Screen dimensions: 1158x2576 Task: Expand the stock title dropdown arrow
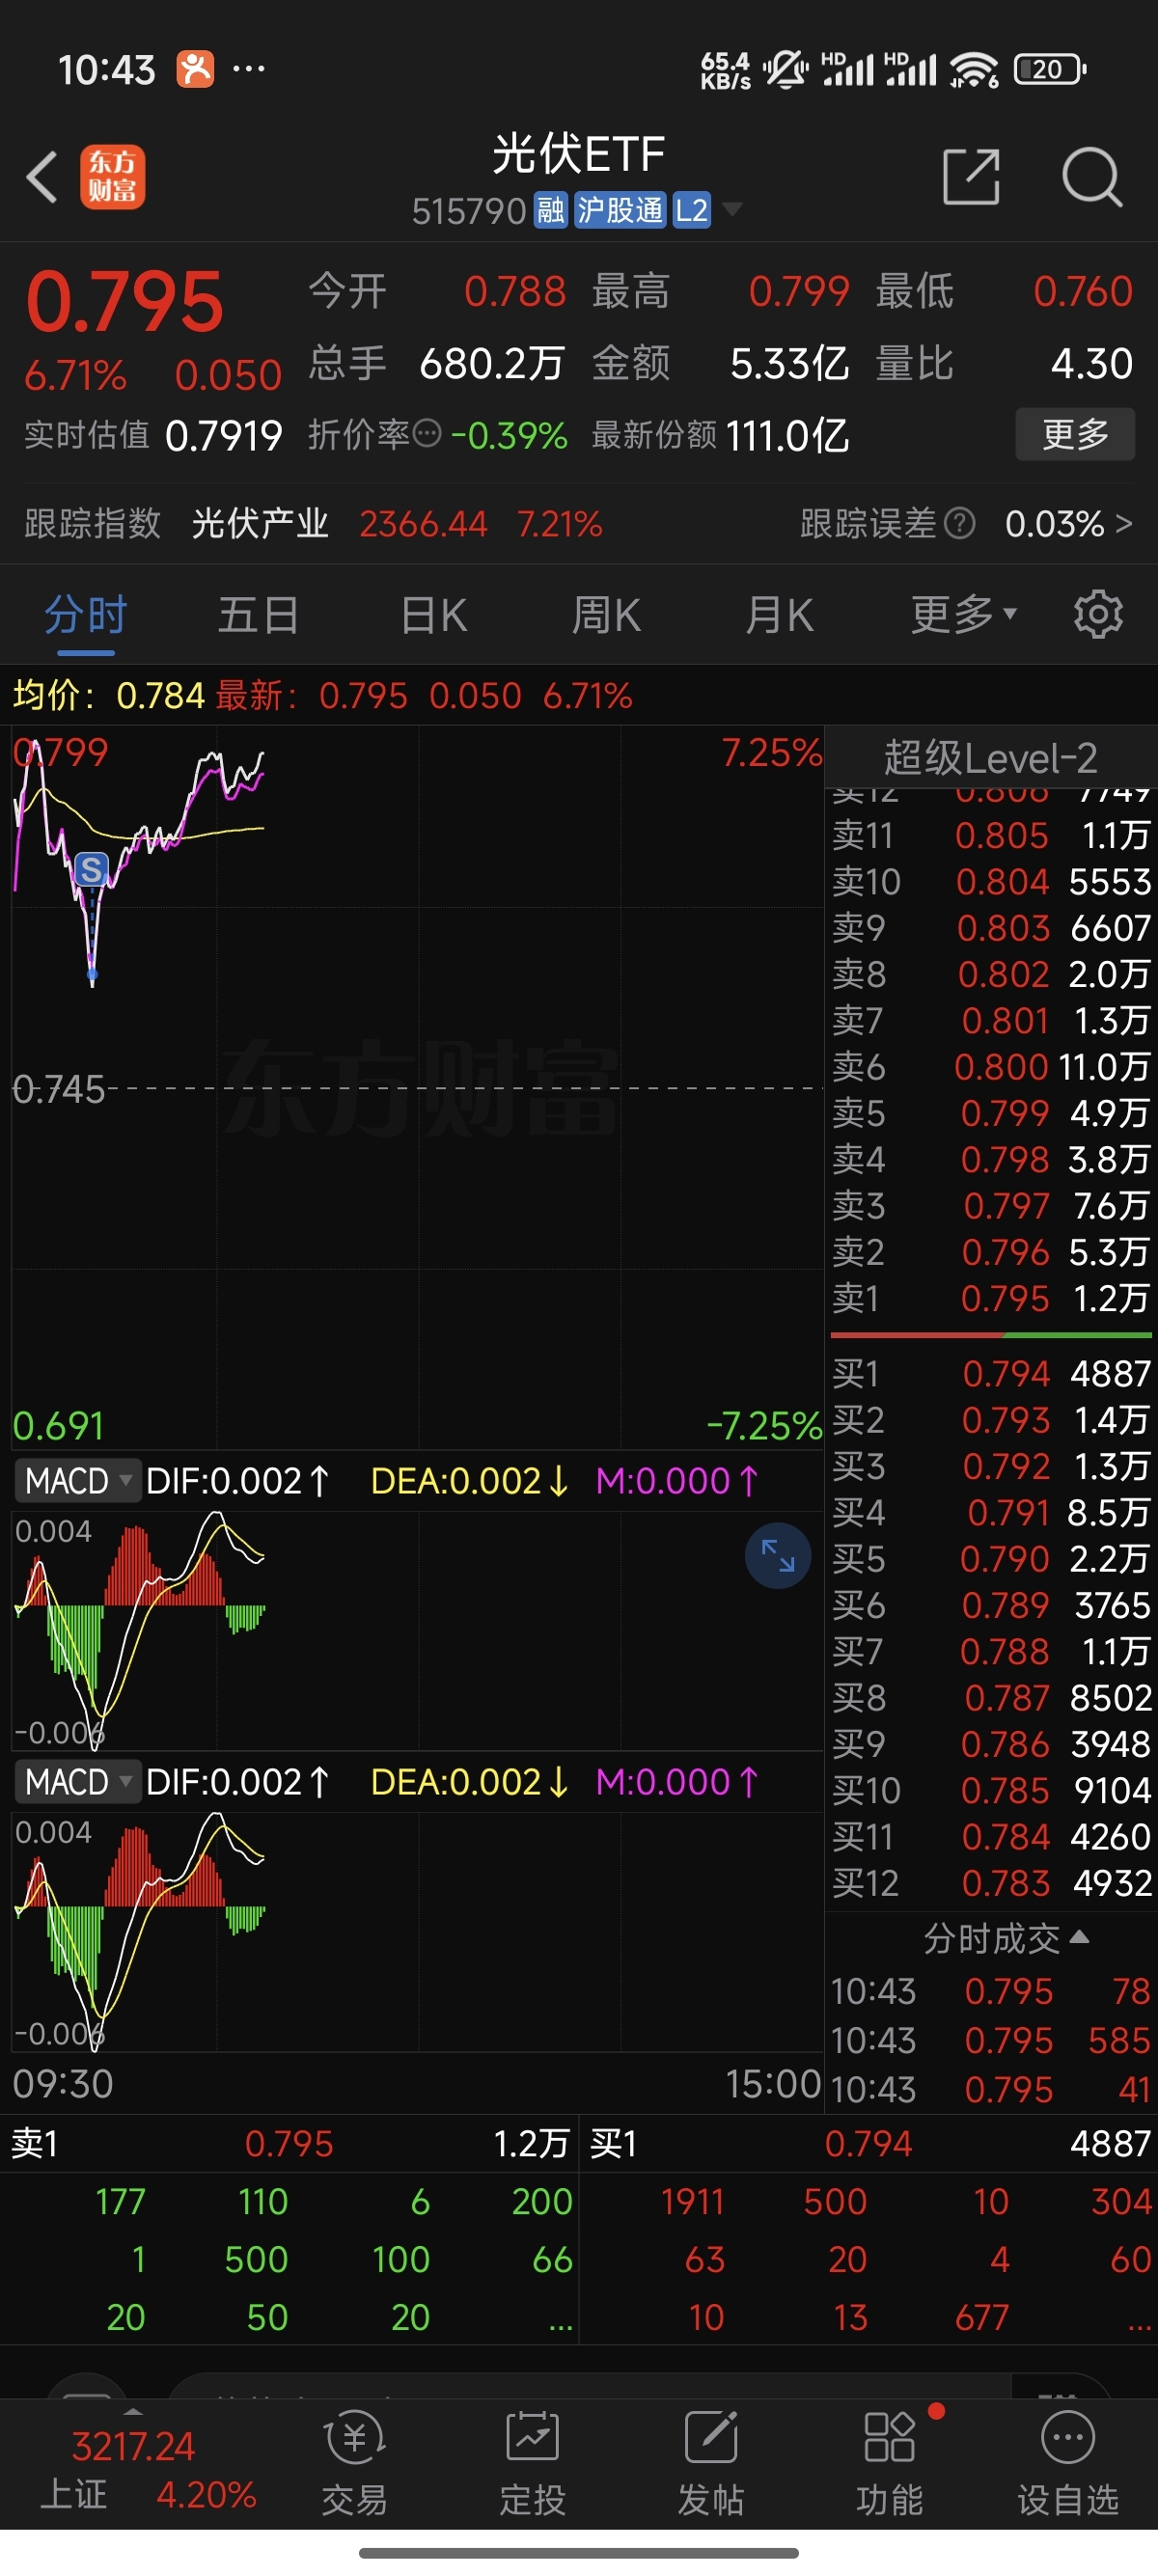(x=732, y=210)
